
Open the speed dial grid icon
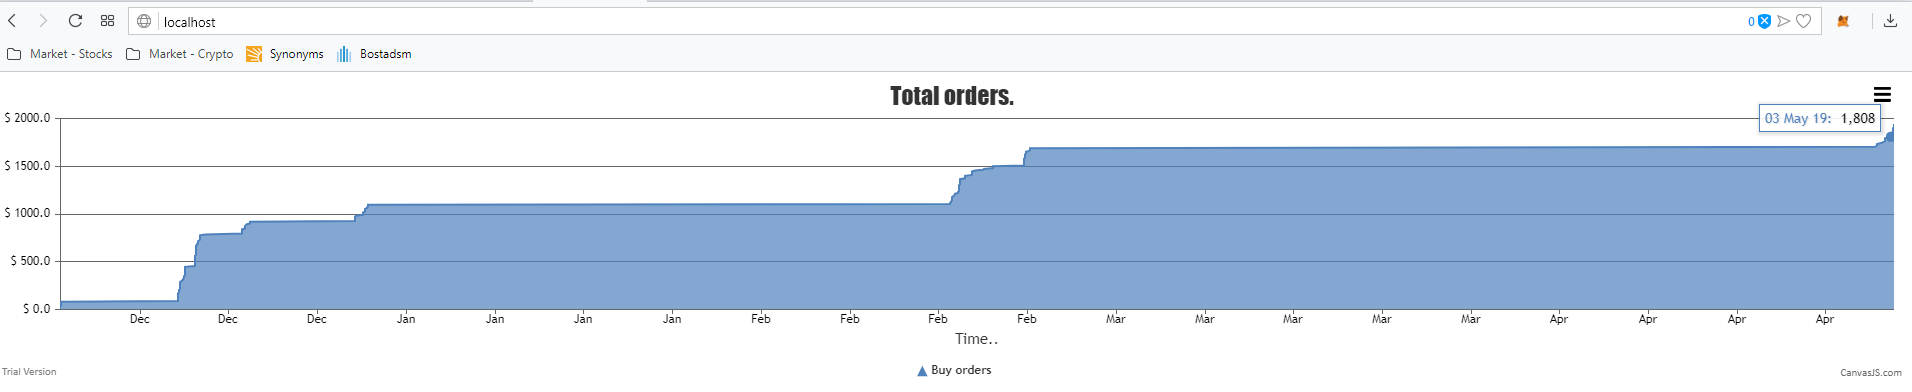[107, 21]
